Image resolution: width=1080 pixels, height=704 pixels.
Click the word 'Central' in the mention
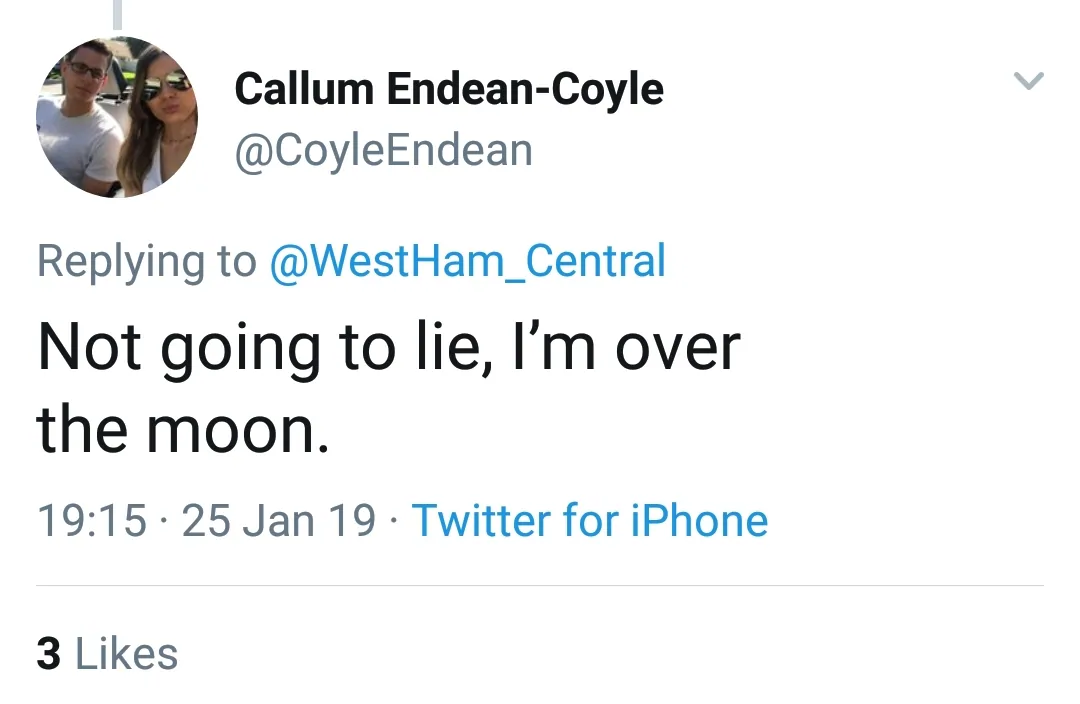595,261
